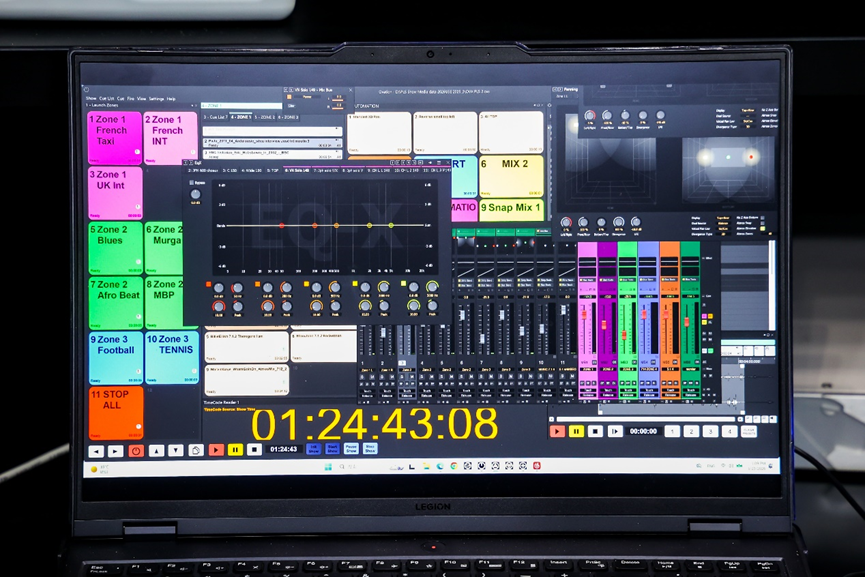Open the Windows Start menu
The width and height of the screenshot is (865, 577).
pos(328,467)
